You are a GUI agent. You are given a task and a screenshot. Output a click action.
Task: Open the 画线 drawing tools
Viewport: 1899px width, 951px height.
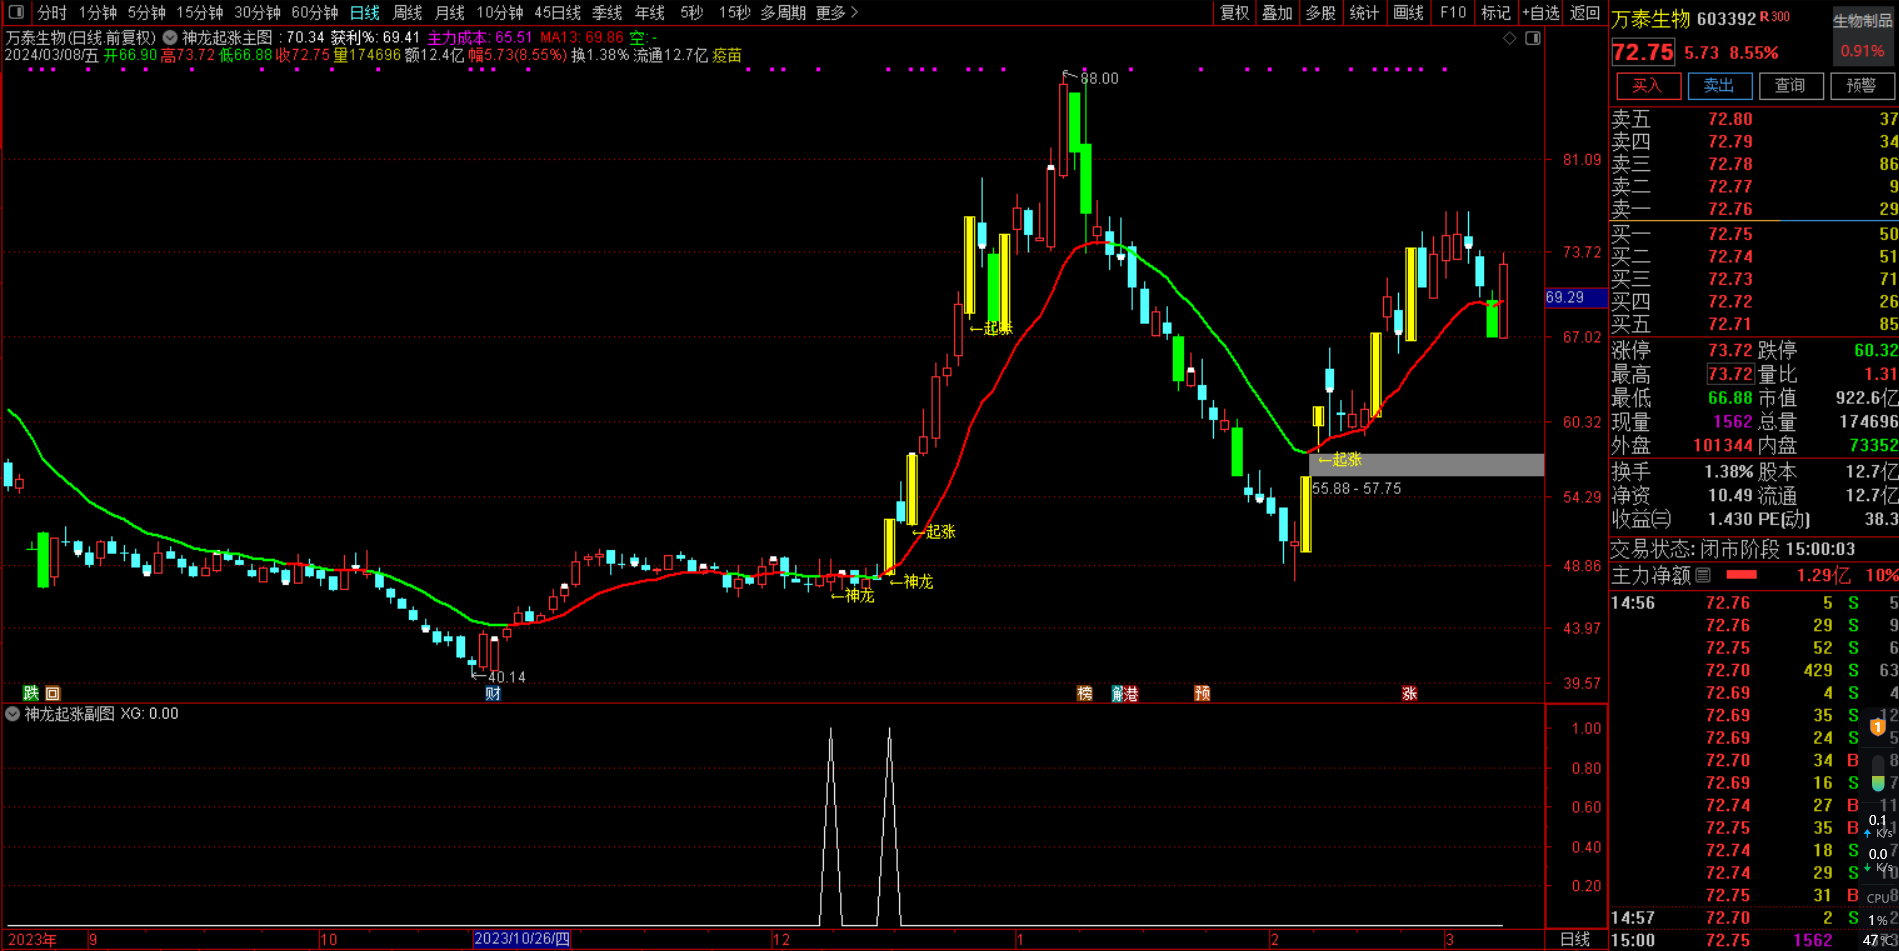tap(1408, 12)
